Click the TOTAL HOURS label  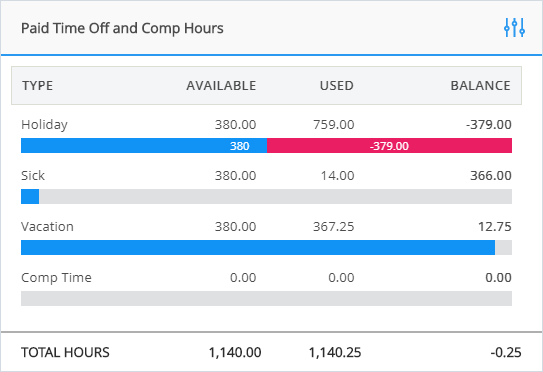point(65,353)
